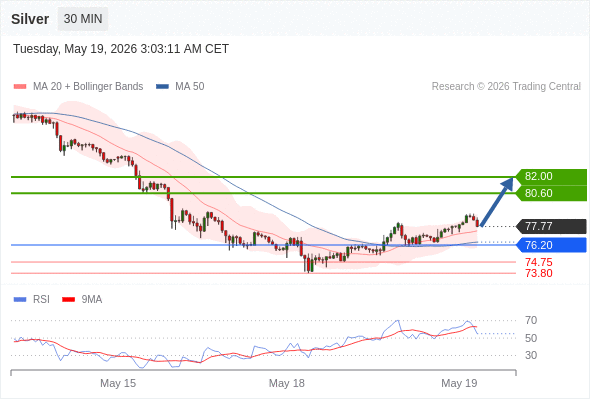Click the Research © 2026 Trading Central credit
590x400 pixels.
pyautogui.click(x=506, y=87)
